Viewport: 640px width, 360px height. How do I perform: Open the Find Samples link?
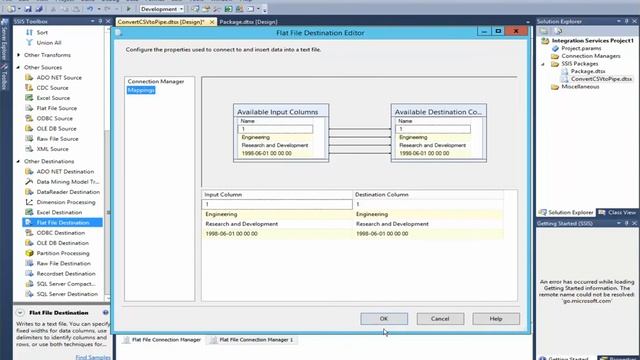[x=93, y=357]
